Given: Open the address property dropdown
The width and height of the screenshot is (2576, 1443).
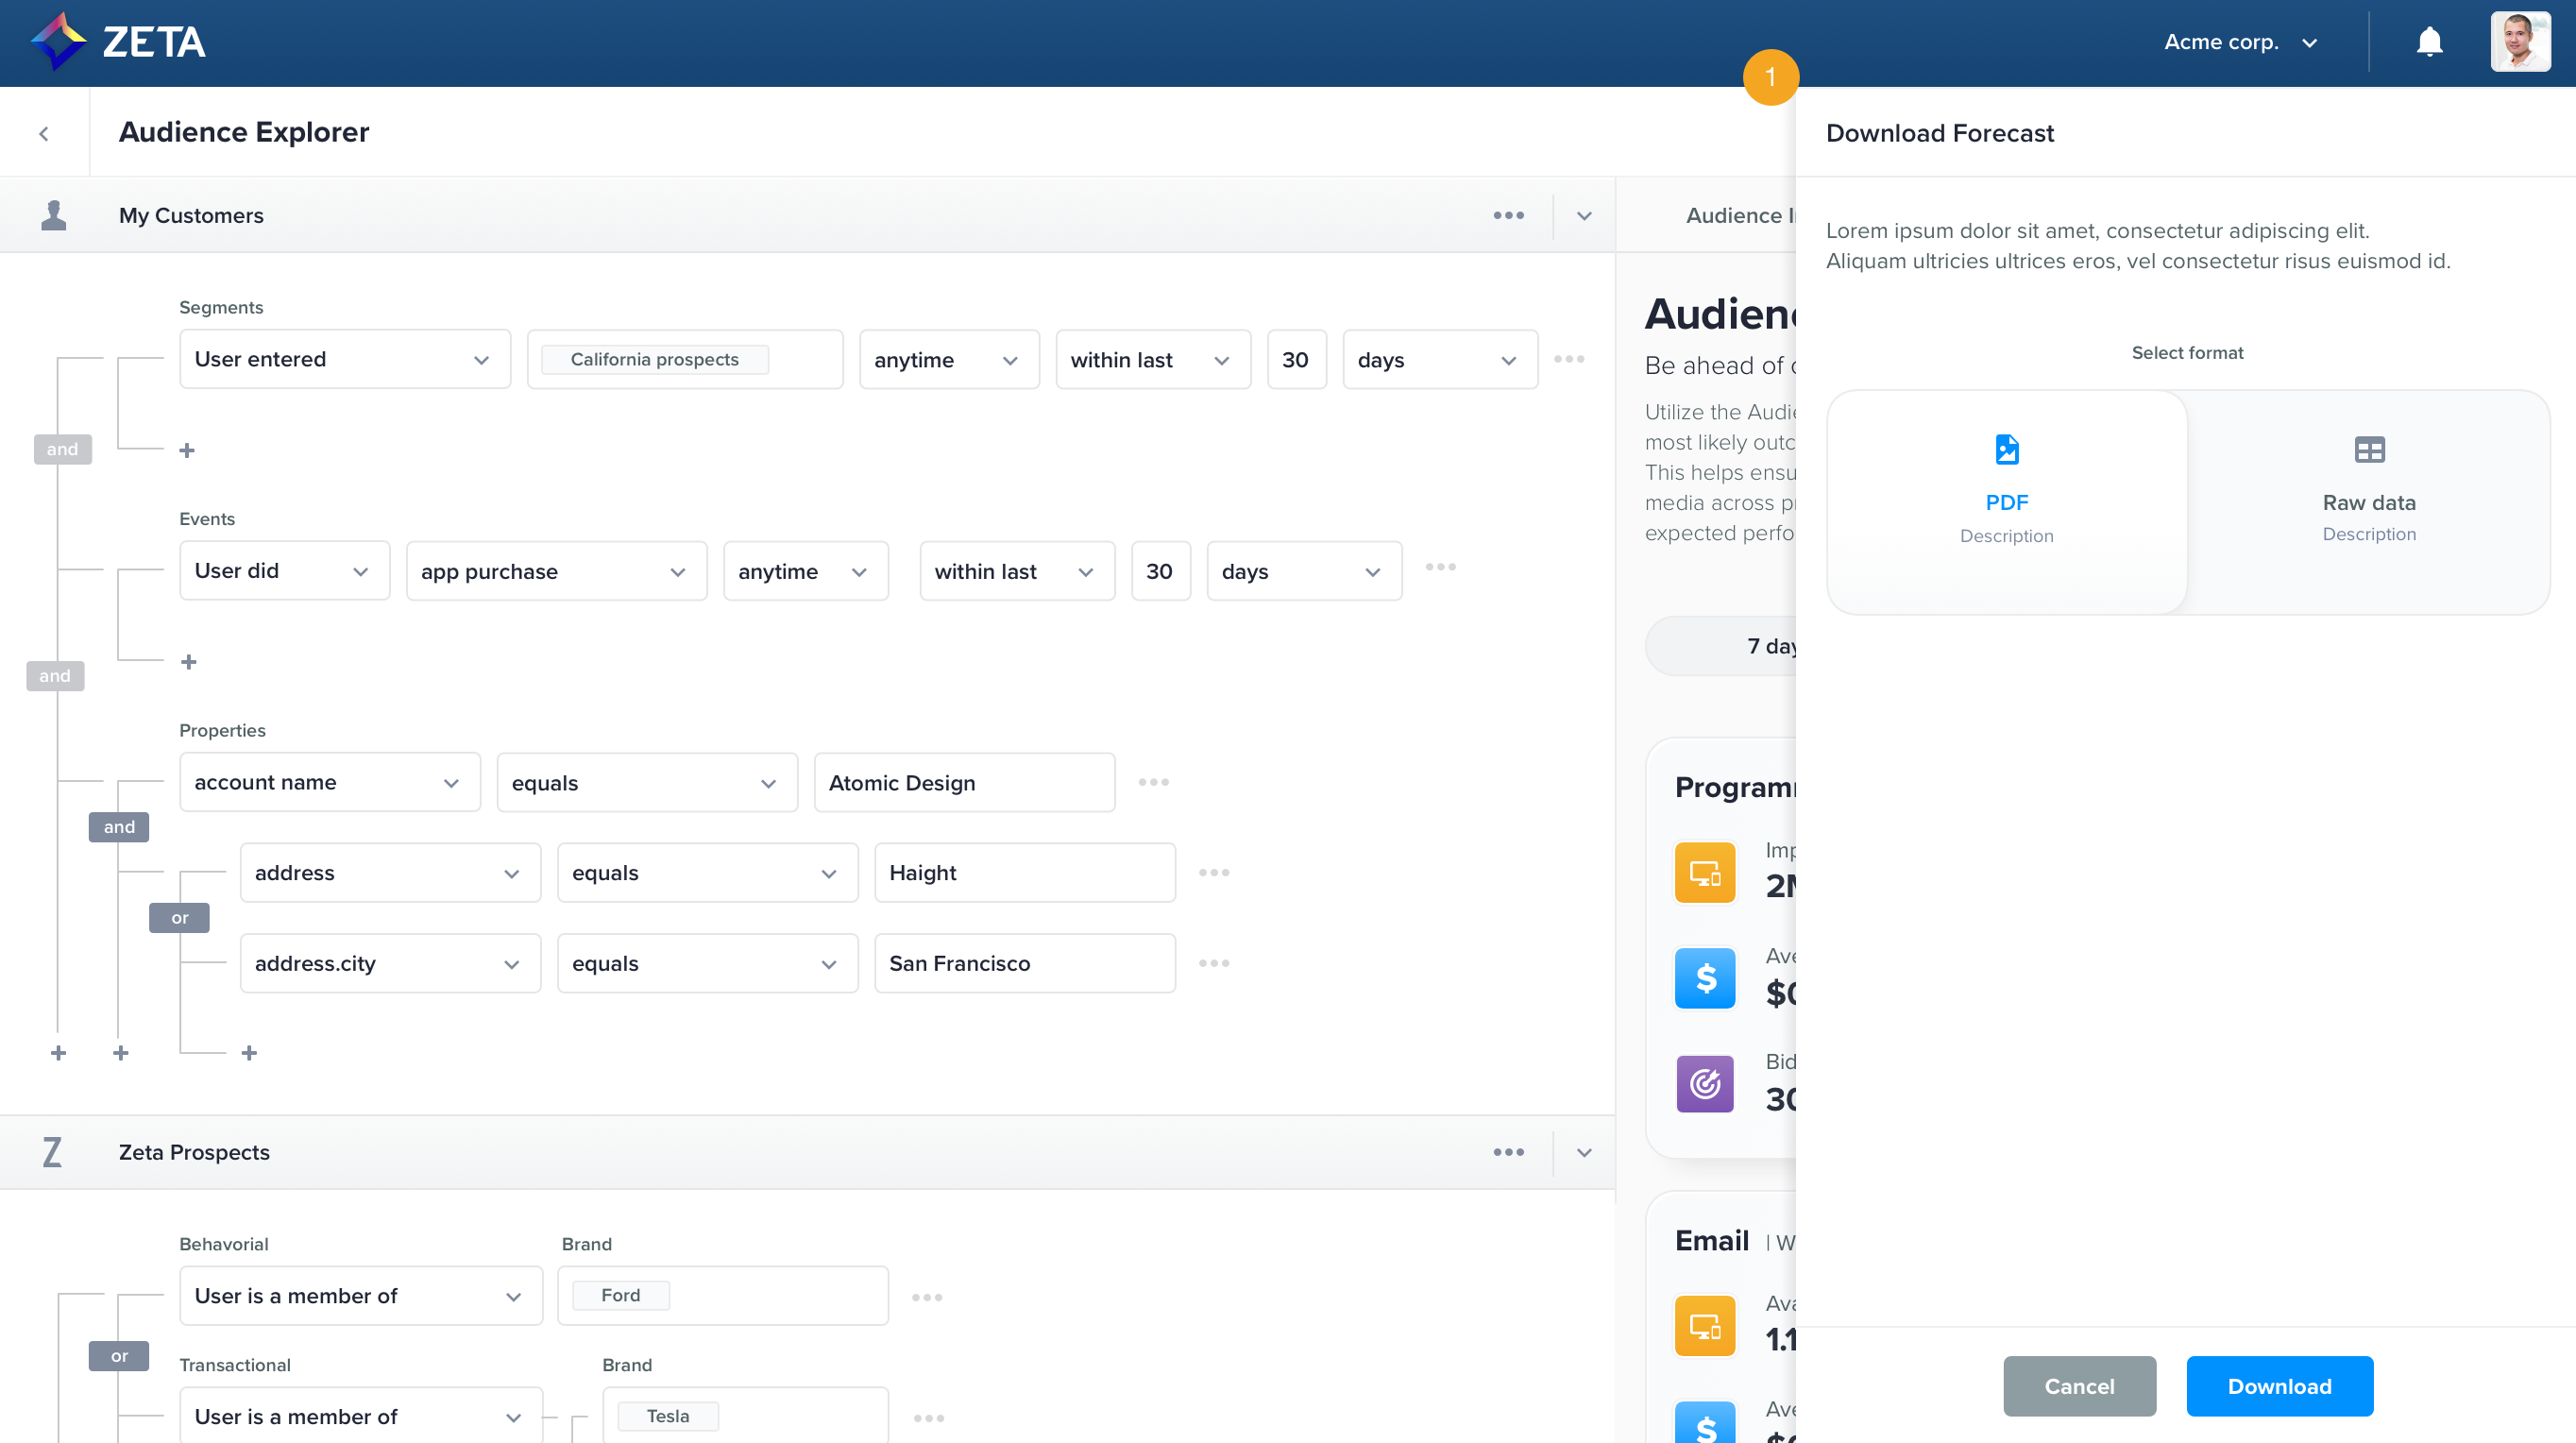Looking at the screenshot, I should click(x=390, y=872).
